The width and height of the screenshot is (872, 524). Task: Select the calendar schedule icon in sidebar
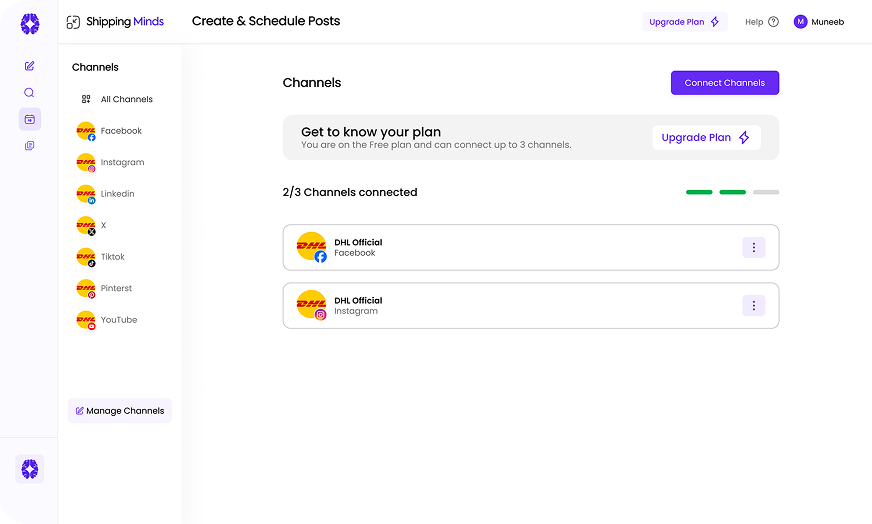[30, 119]
